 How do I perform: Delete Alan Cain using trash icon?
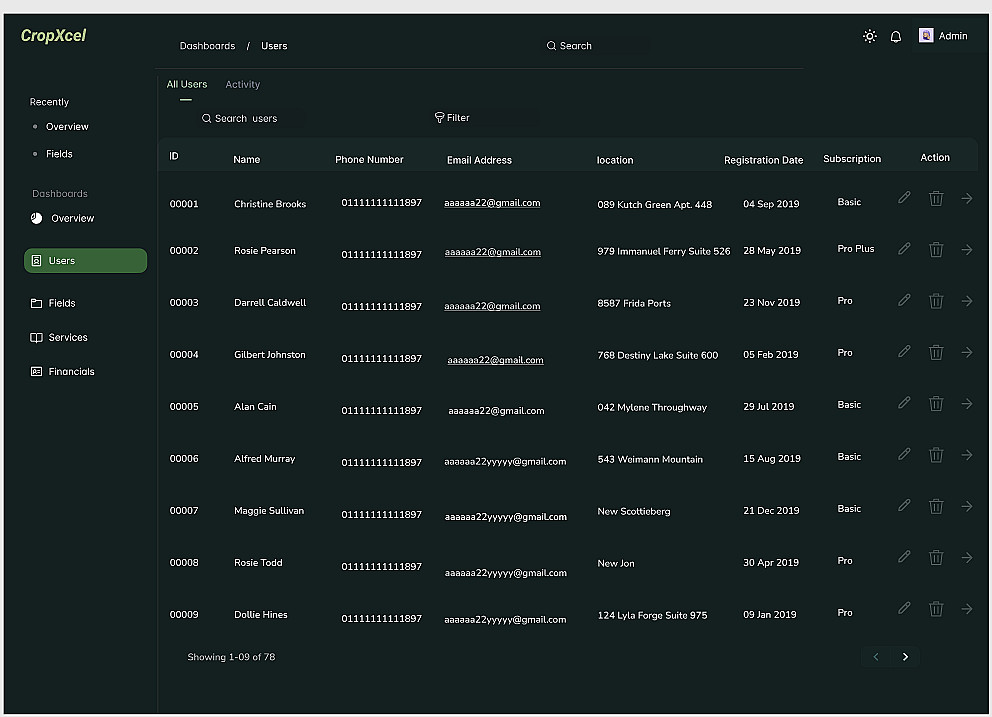click(x=936, y=403)
